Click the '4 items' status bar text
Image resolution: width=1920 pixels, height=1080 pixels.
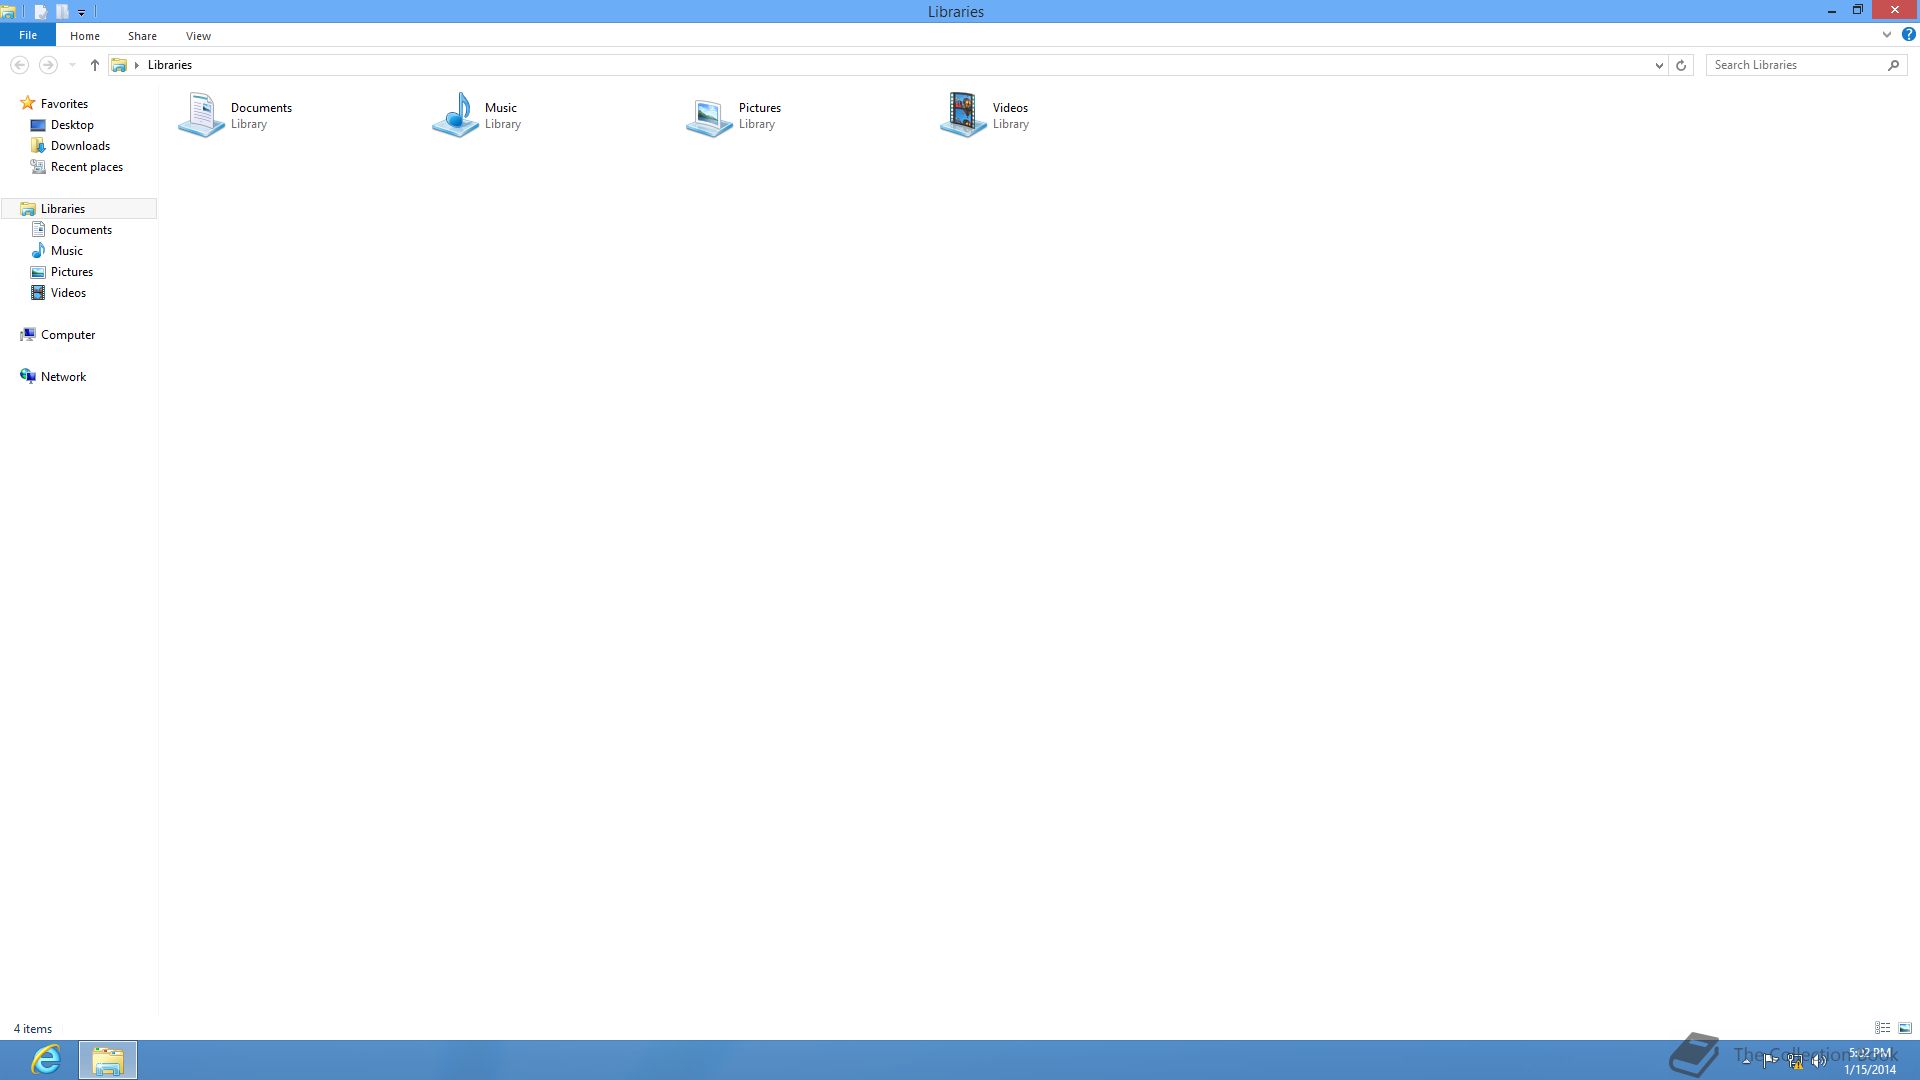click(x=33, y=1029)
